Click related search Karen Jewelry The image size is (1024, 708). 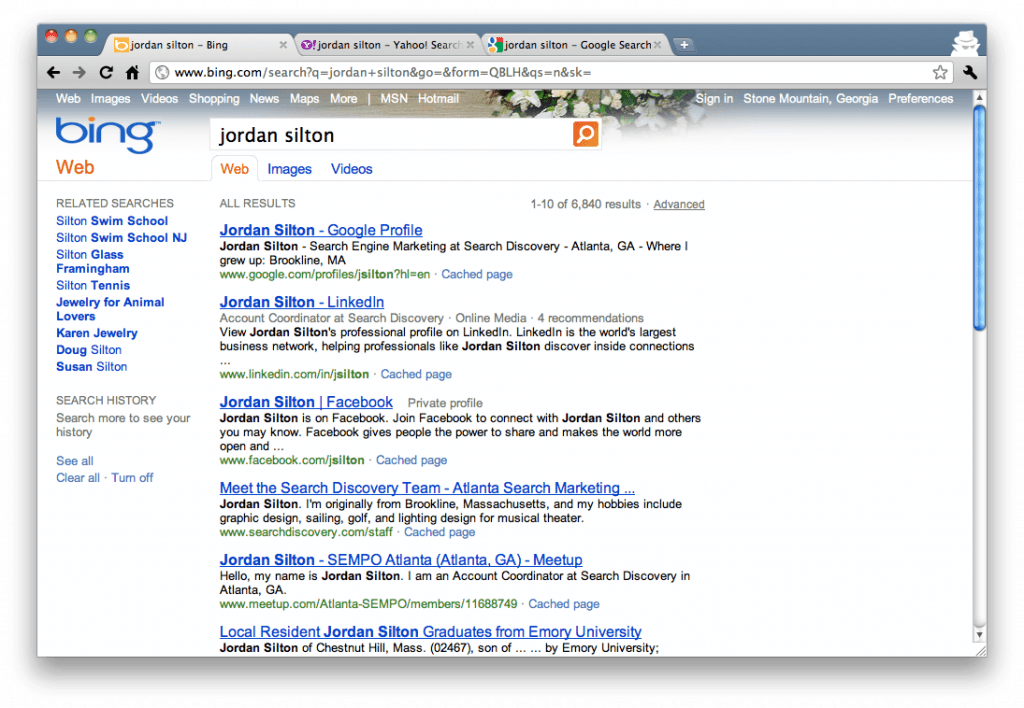(97, 333)
